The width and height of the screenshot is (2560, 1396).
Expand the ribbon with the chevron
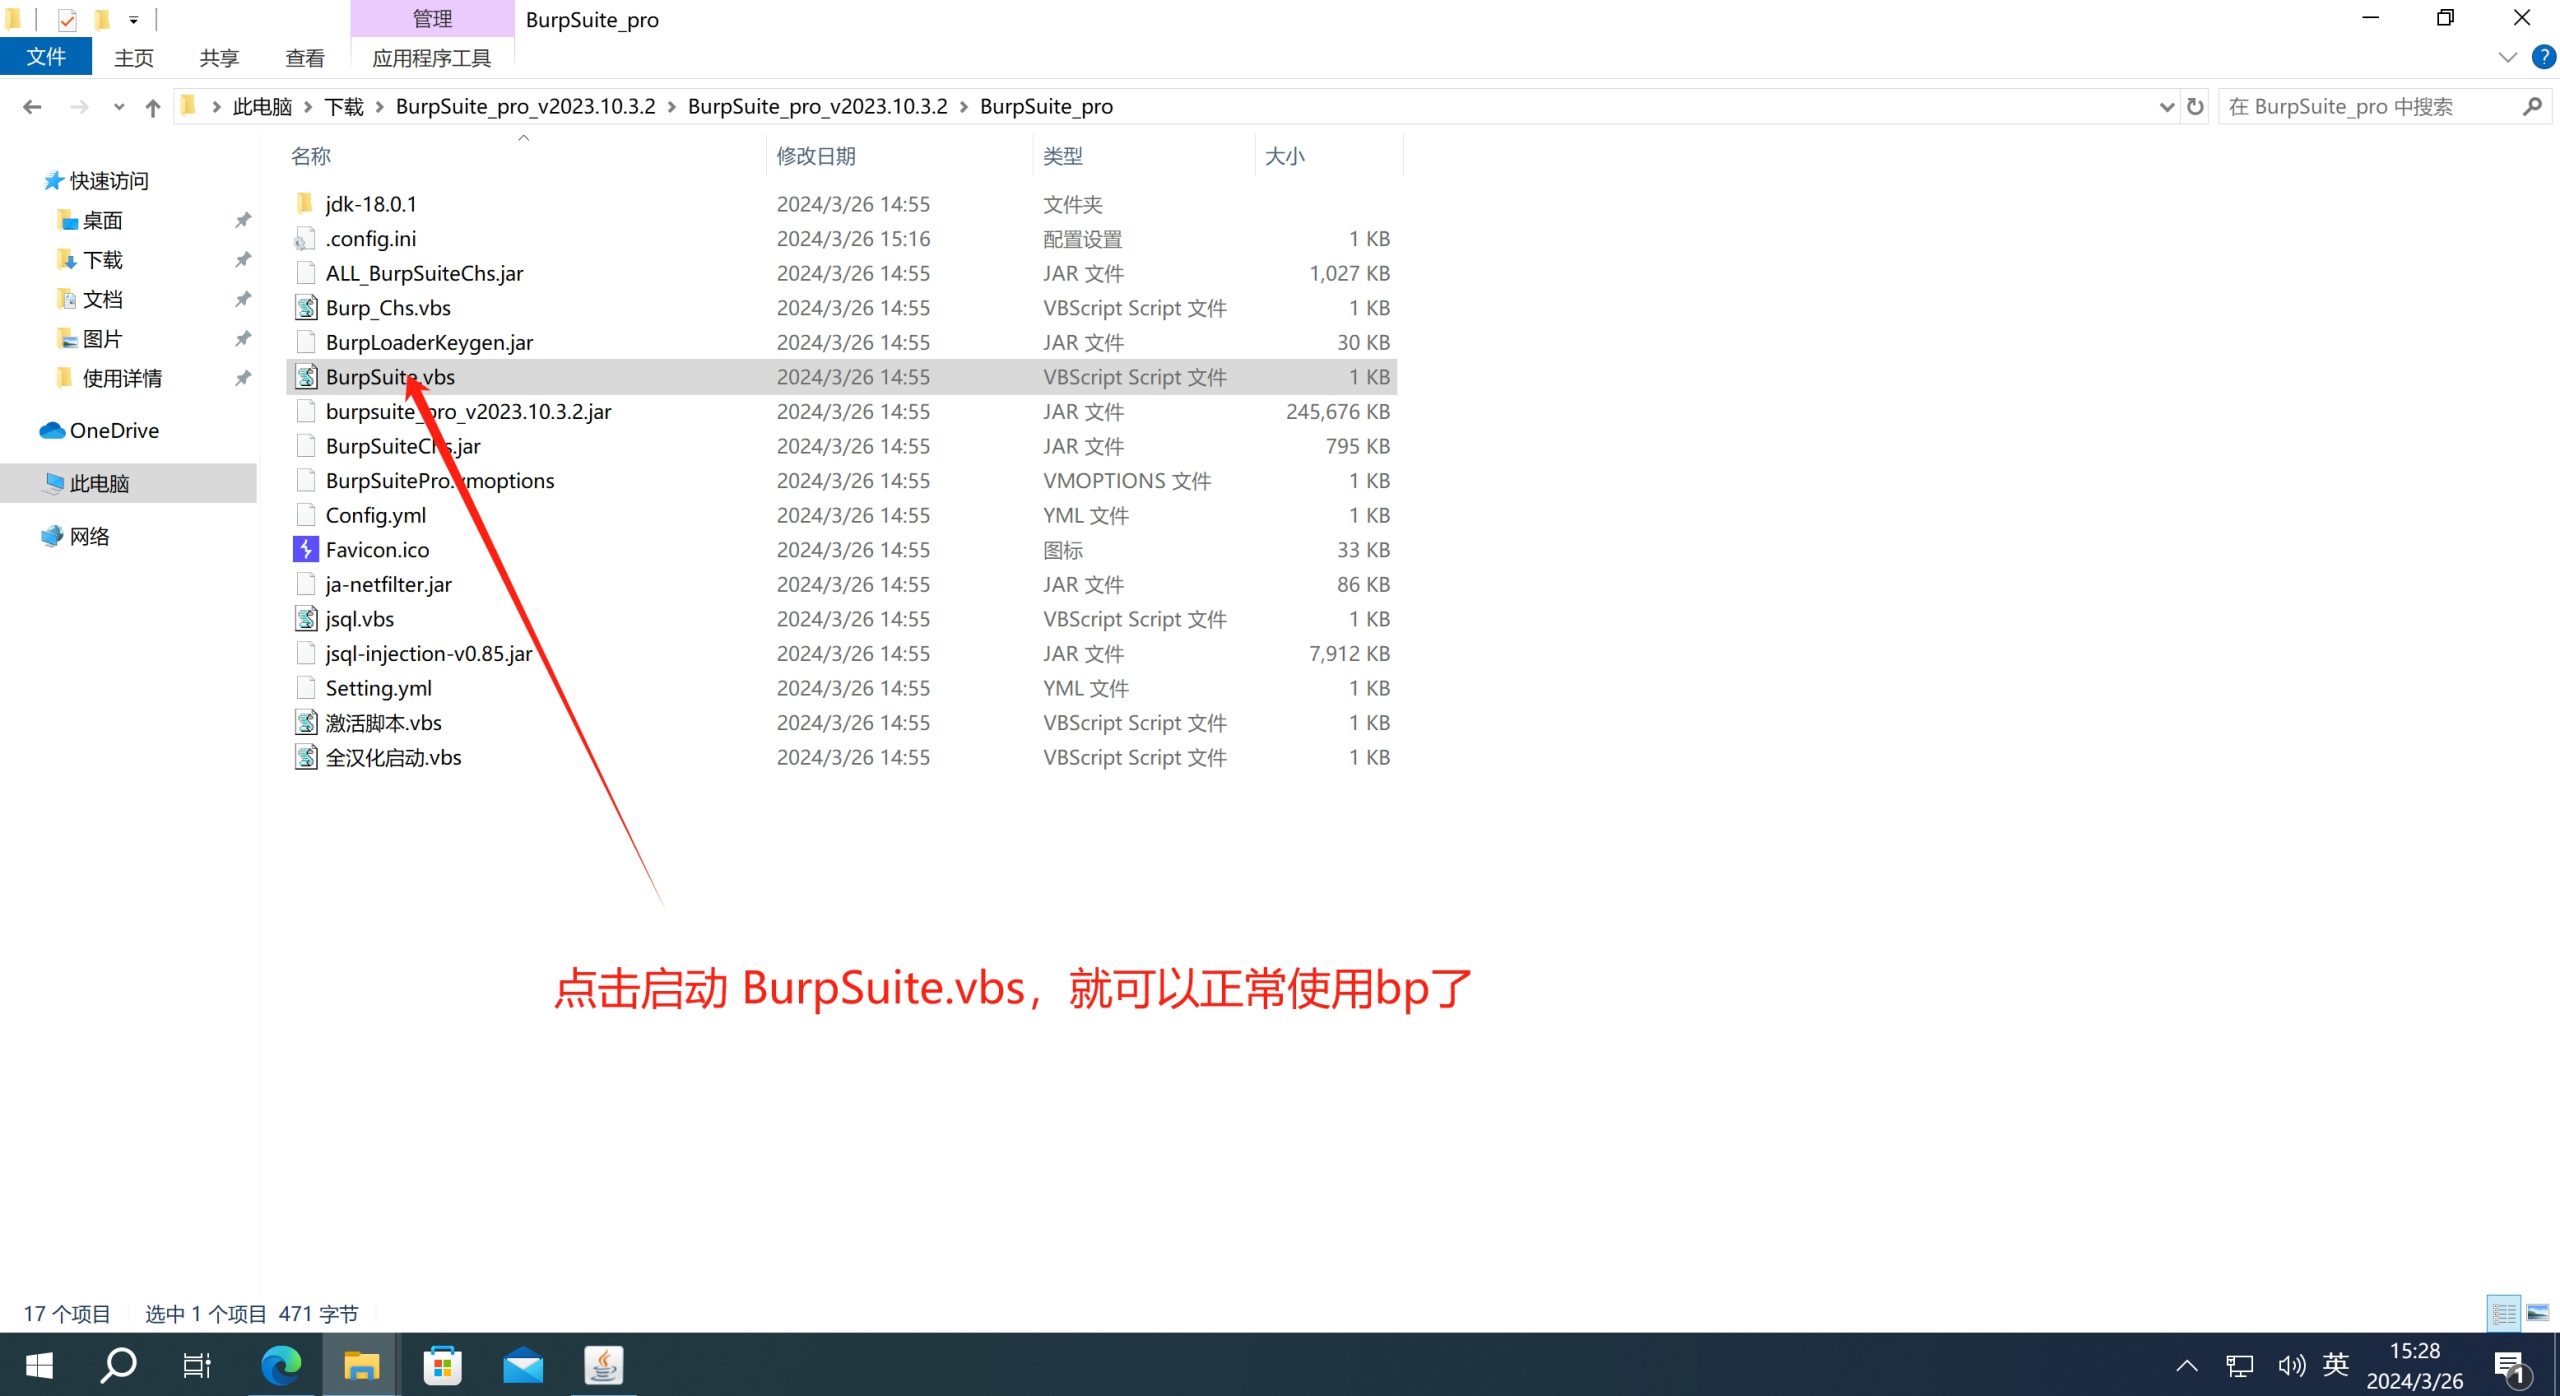[x=2507, y=57]
